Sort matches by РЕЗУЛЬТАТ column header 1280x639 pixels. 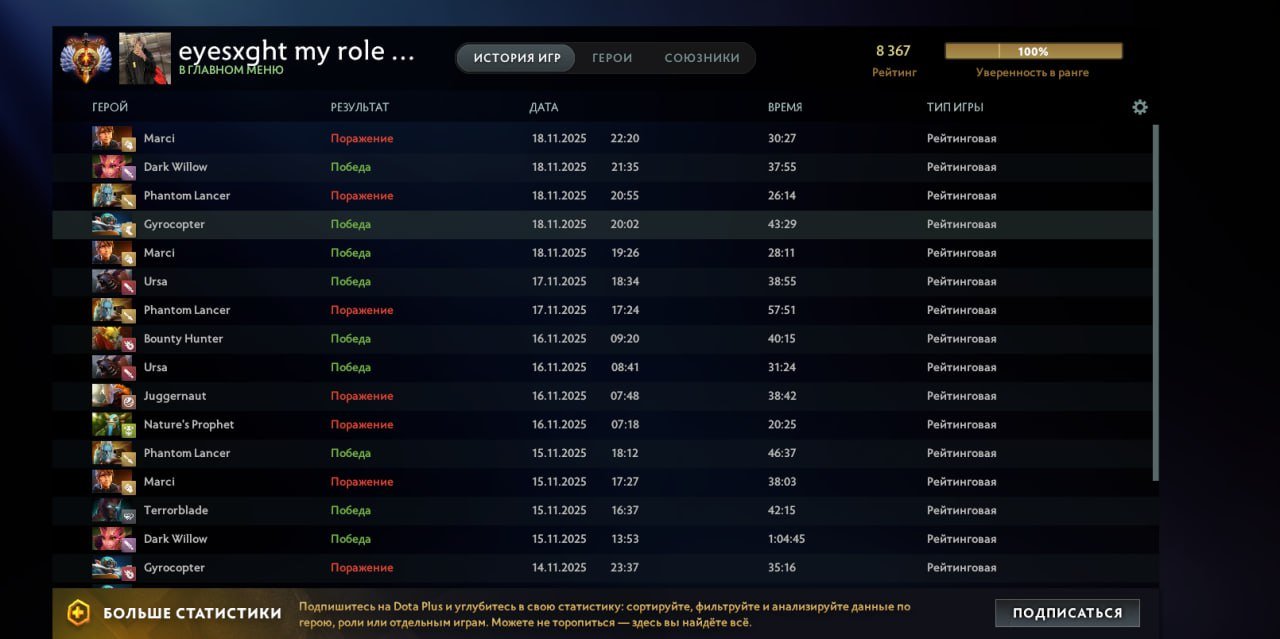coord(359,107)
